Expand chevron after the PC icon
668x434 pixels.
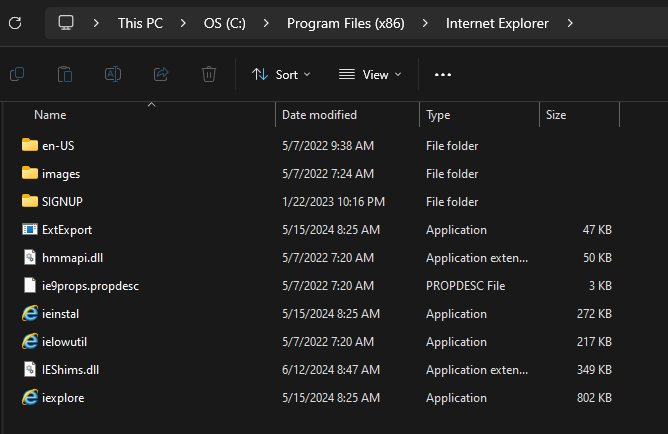tap(96, 23)
